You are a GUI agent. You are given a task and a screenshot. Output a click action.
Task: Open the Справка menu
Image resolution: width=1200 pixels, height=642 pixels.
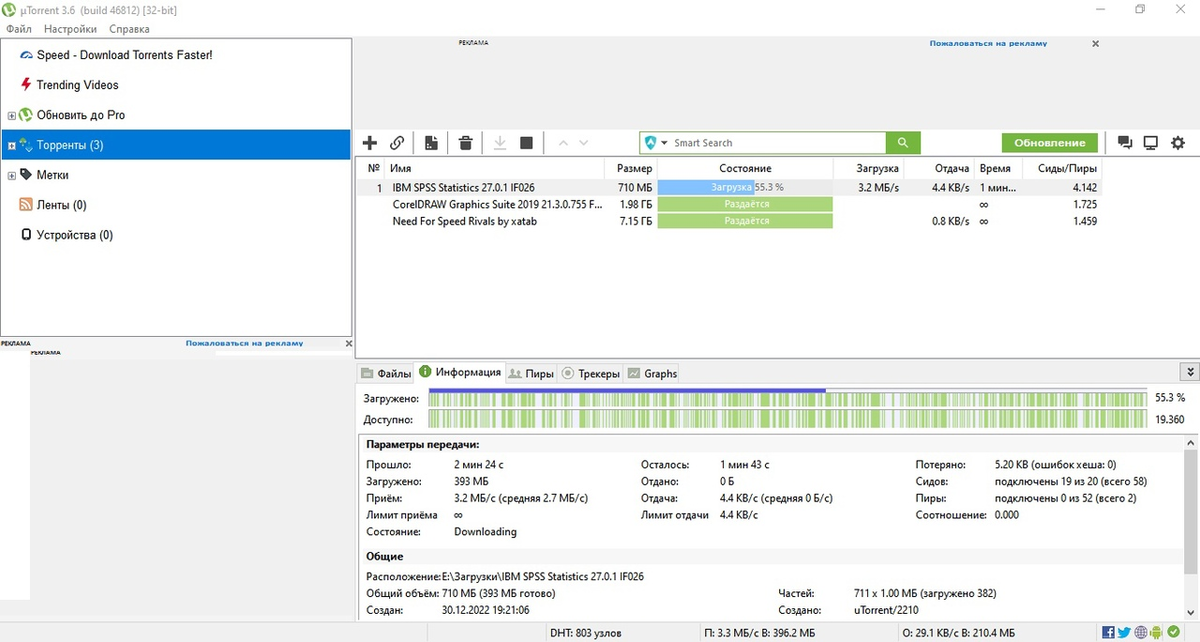(129, 29)
